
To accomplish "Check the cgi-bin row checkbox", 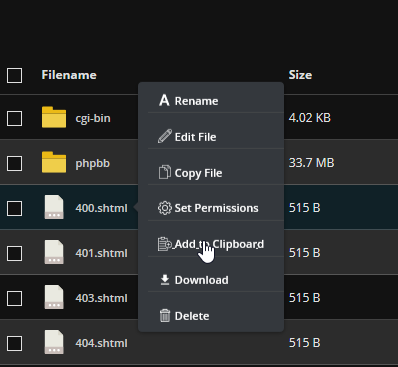I will [15, 118].
